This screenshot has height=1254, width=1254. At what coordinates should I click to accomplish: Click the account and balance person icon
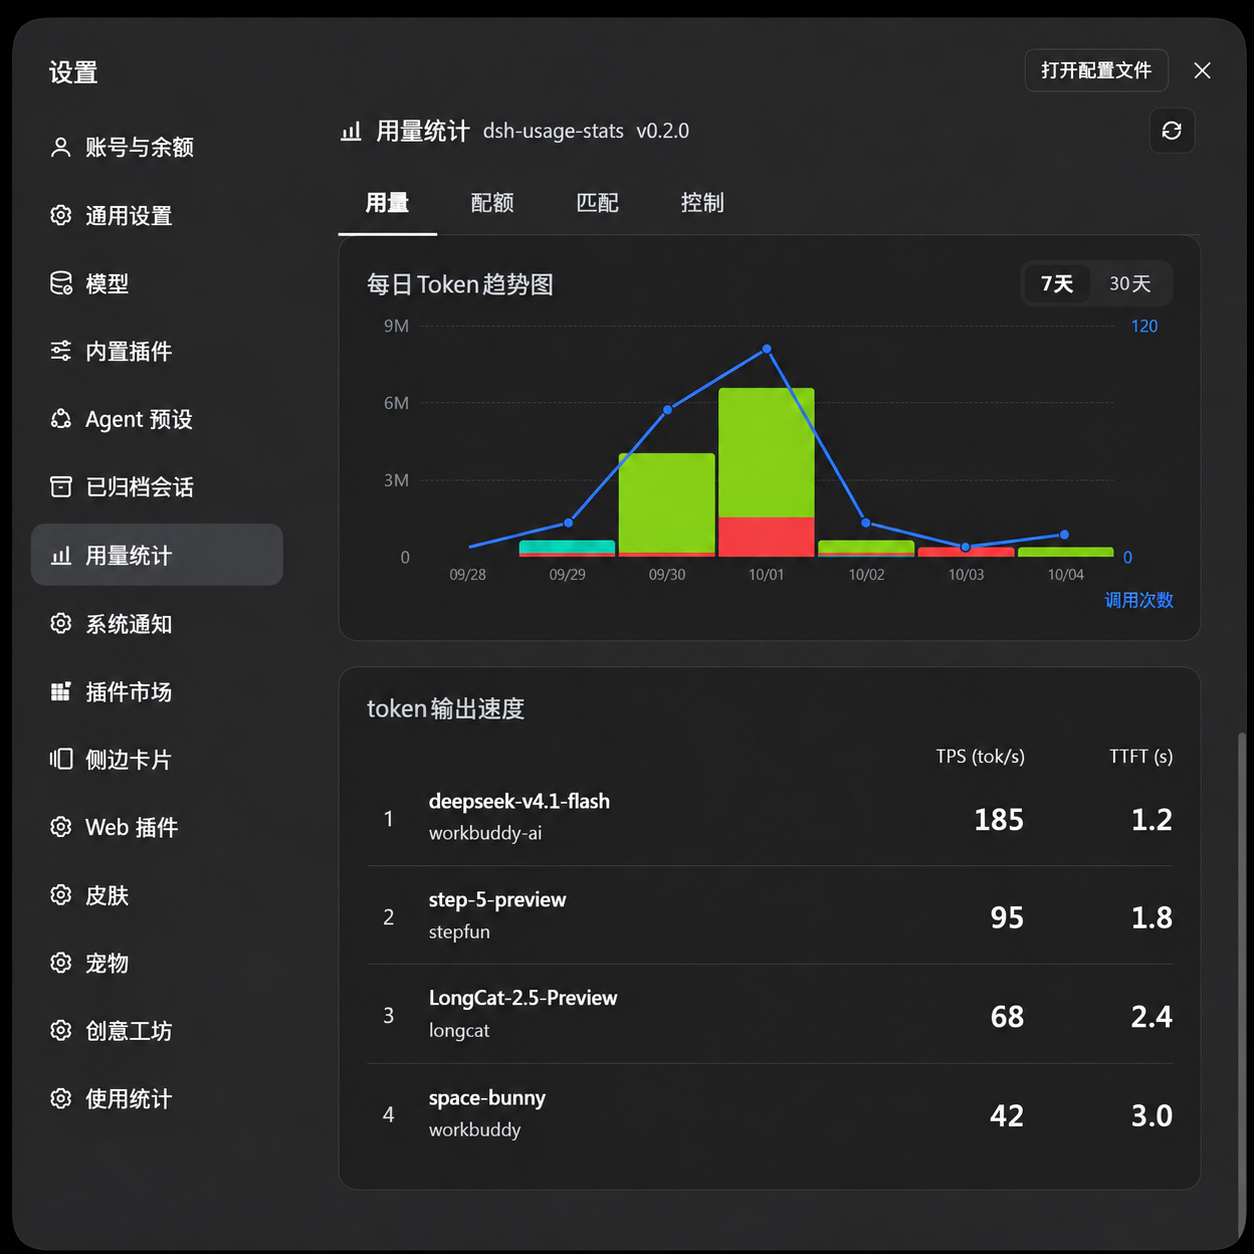(61, 147)
